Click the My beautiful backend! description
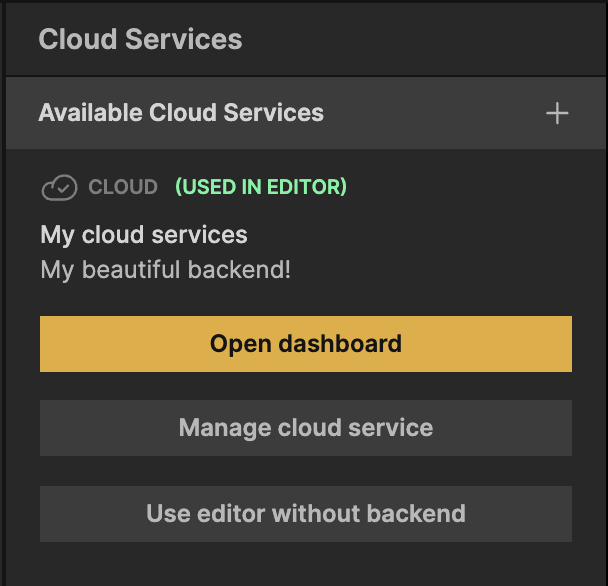The height and width of the screenshot is (586, 608). [x=165, y=269]
